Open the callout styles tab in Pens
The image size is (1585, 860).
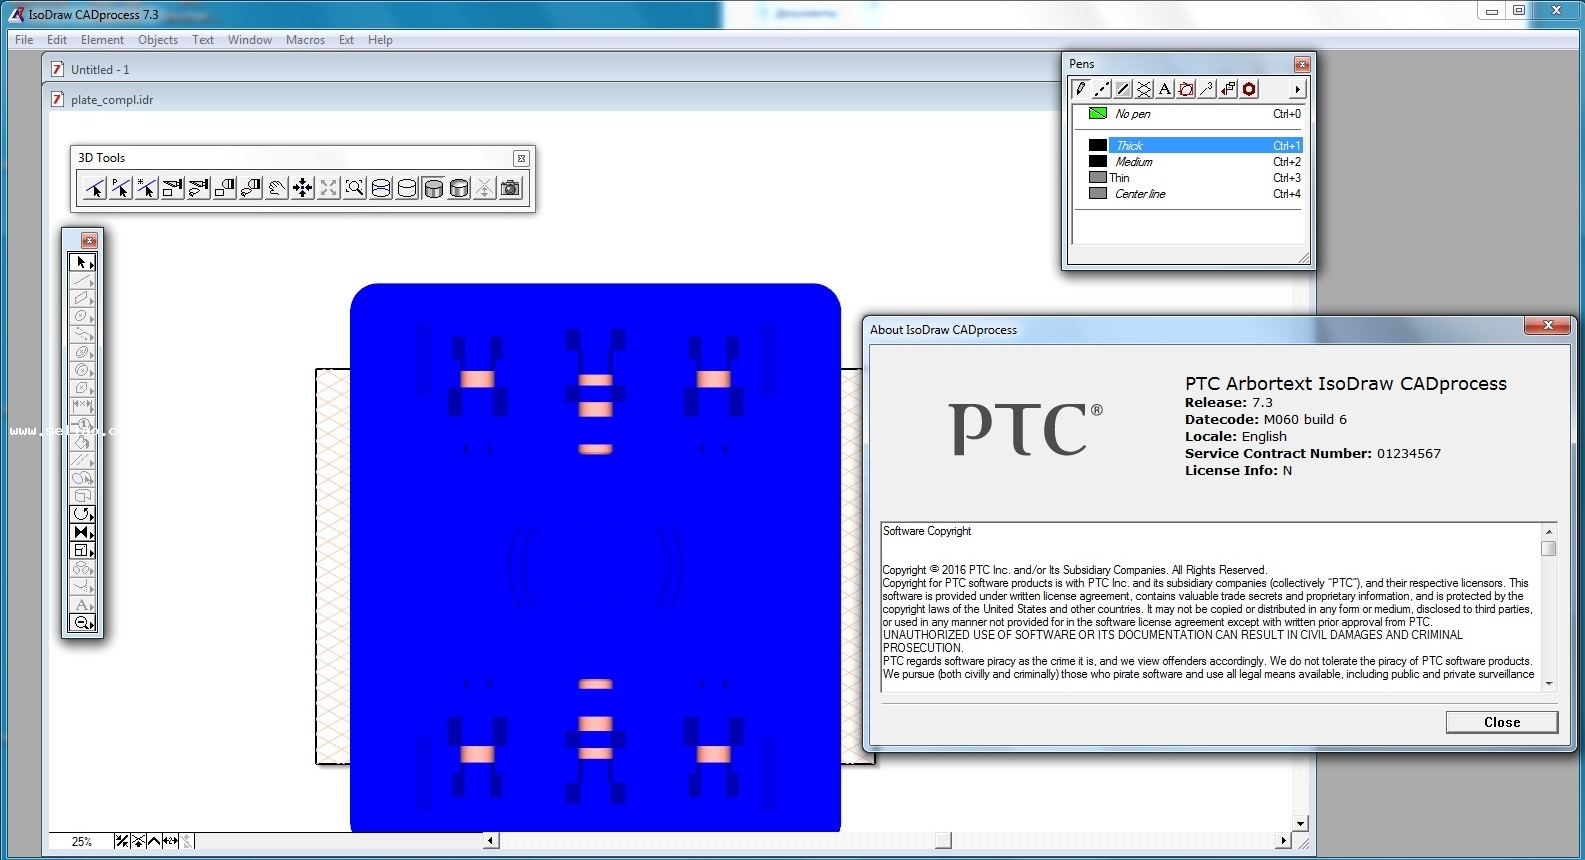pyautogui.click(x=1207, y=89)
